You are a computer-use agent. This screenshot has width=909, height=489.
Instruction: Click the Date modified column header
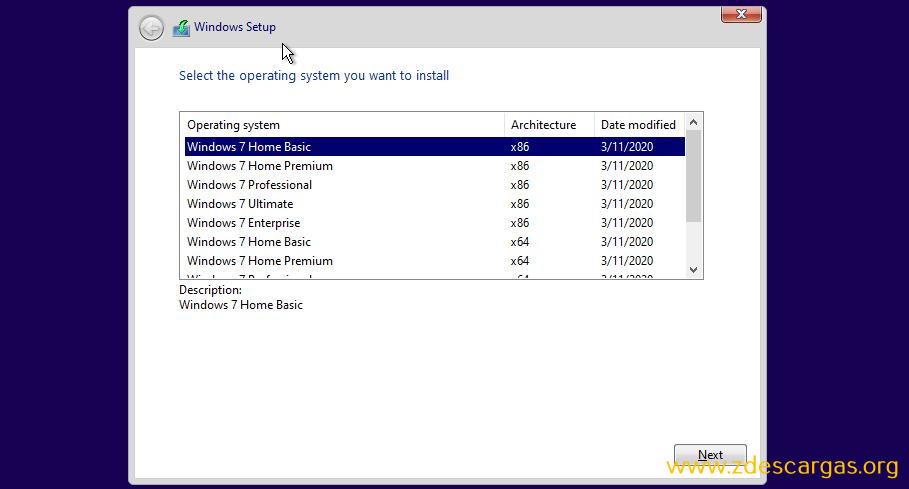(x=639, y=125)
